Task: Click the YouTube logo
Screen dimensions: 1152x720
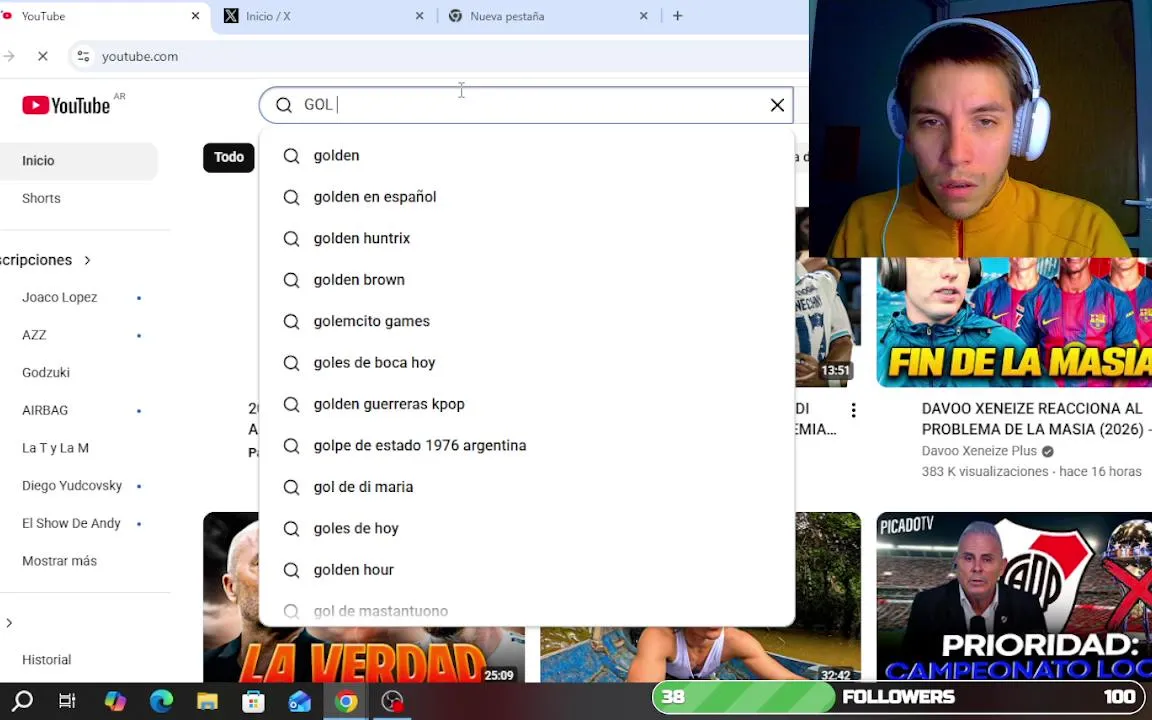Action: (x=66, y=105)
